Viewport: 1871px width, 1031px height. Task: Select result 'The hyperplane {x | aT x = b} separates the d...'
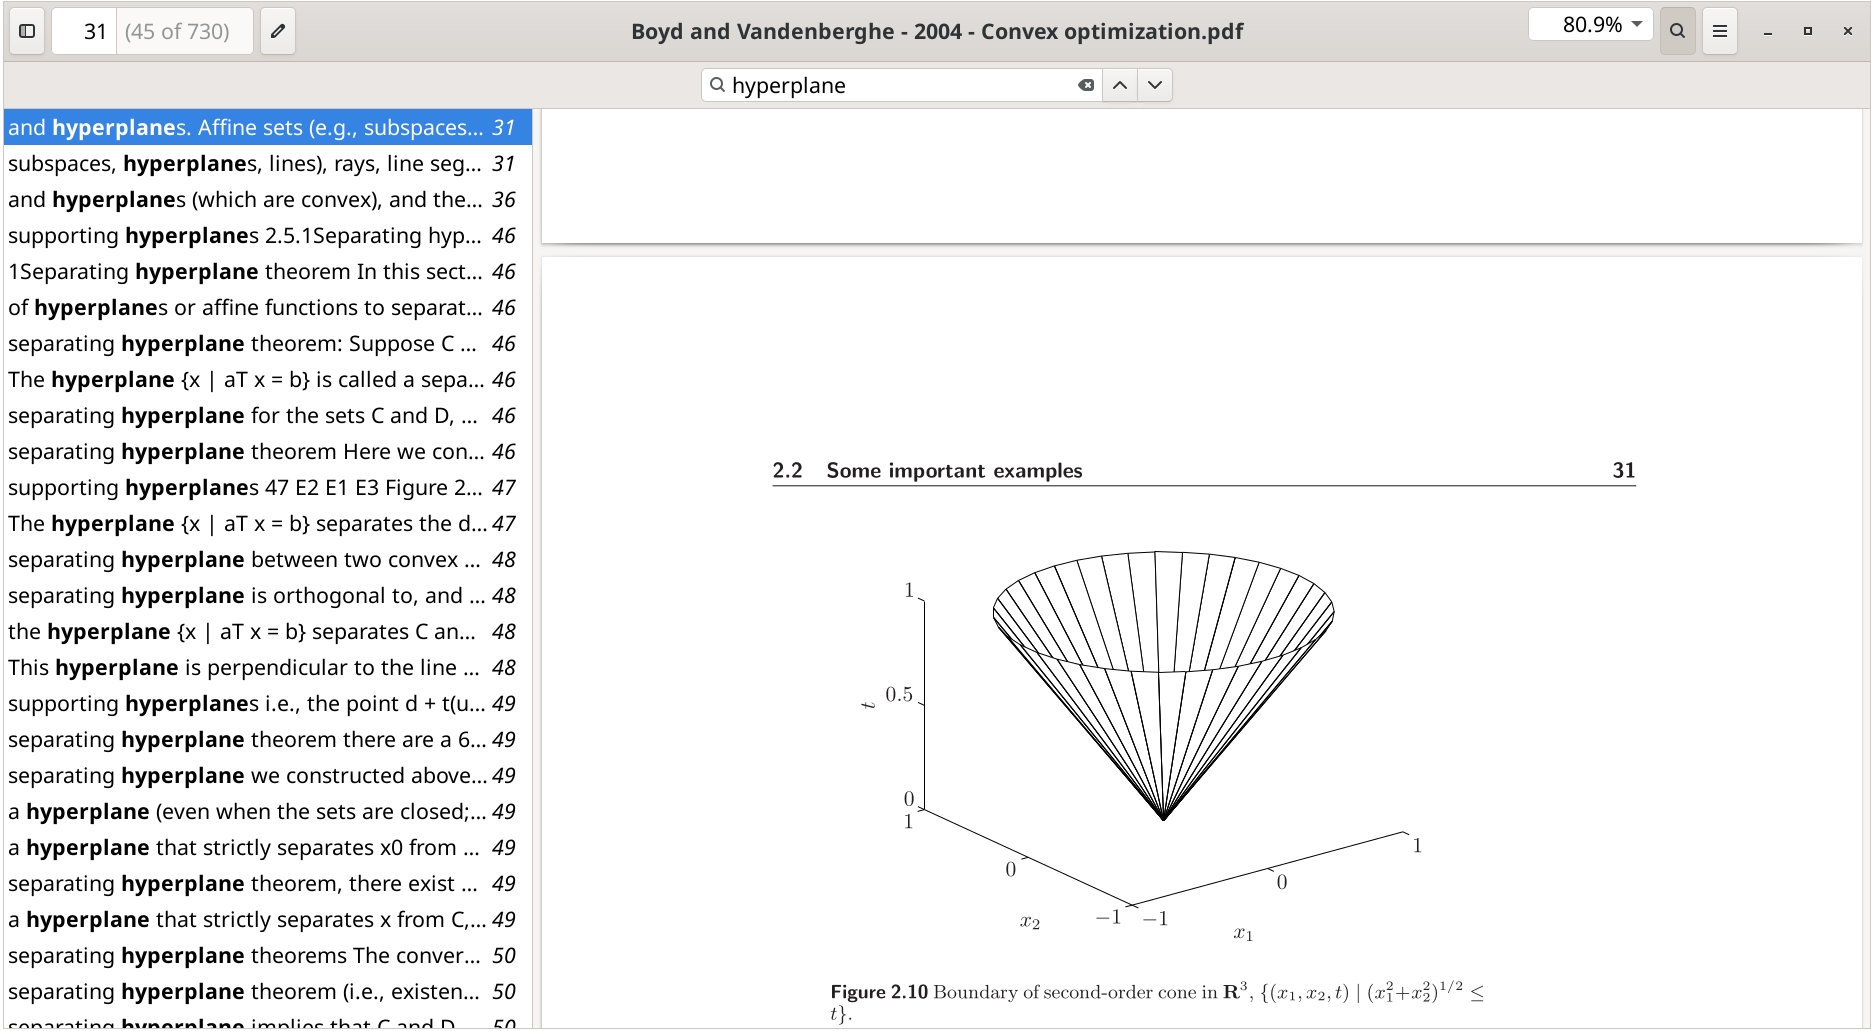(267, 524)
